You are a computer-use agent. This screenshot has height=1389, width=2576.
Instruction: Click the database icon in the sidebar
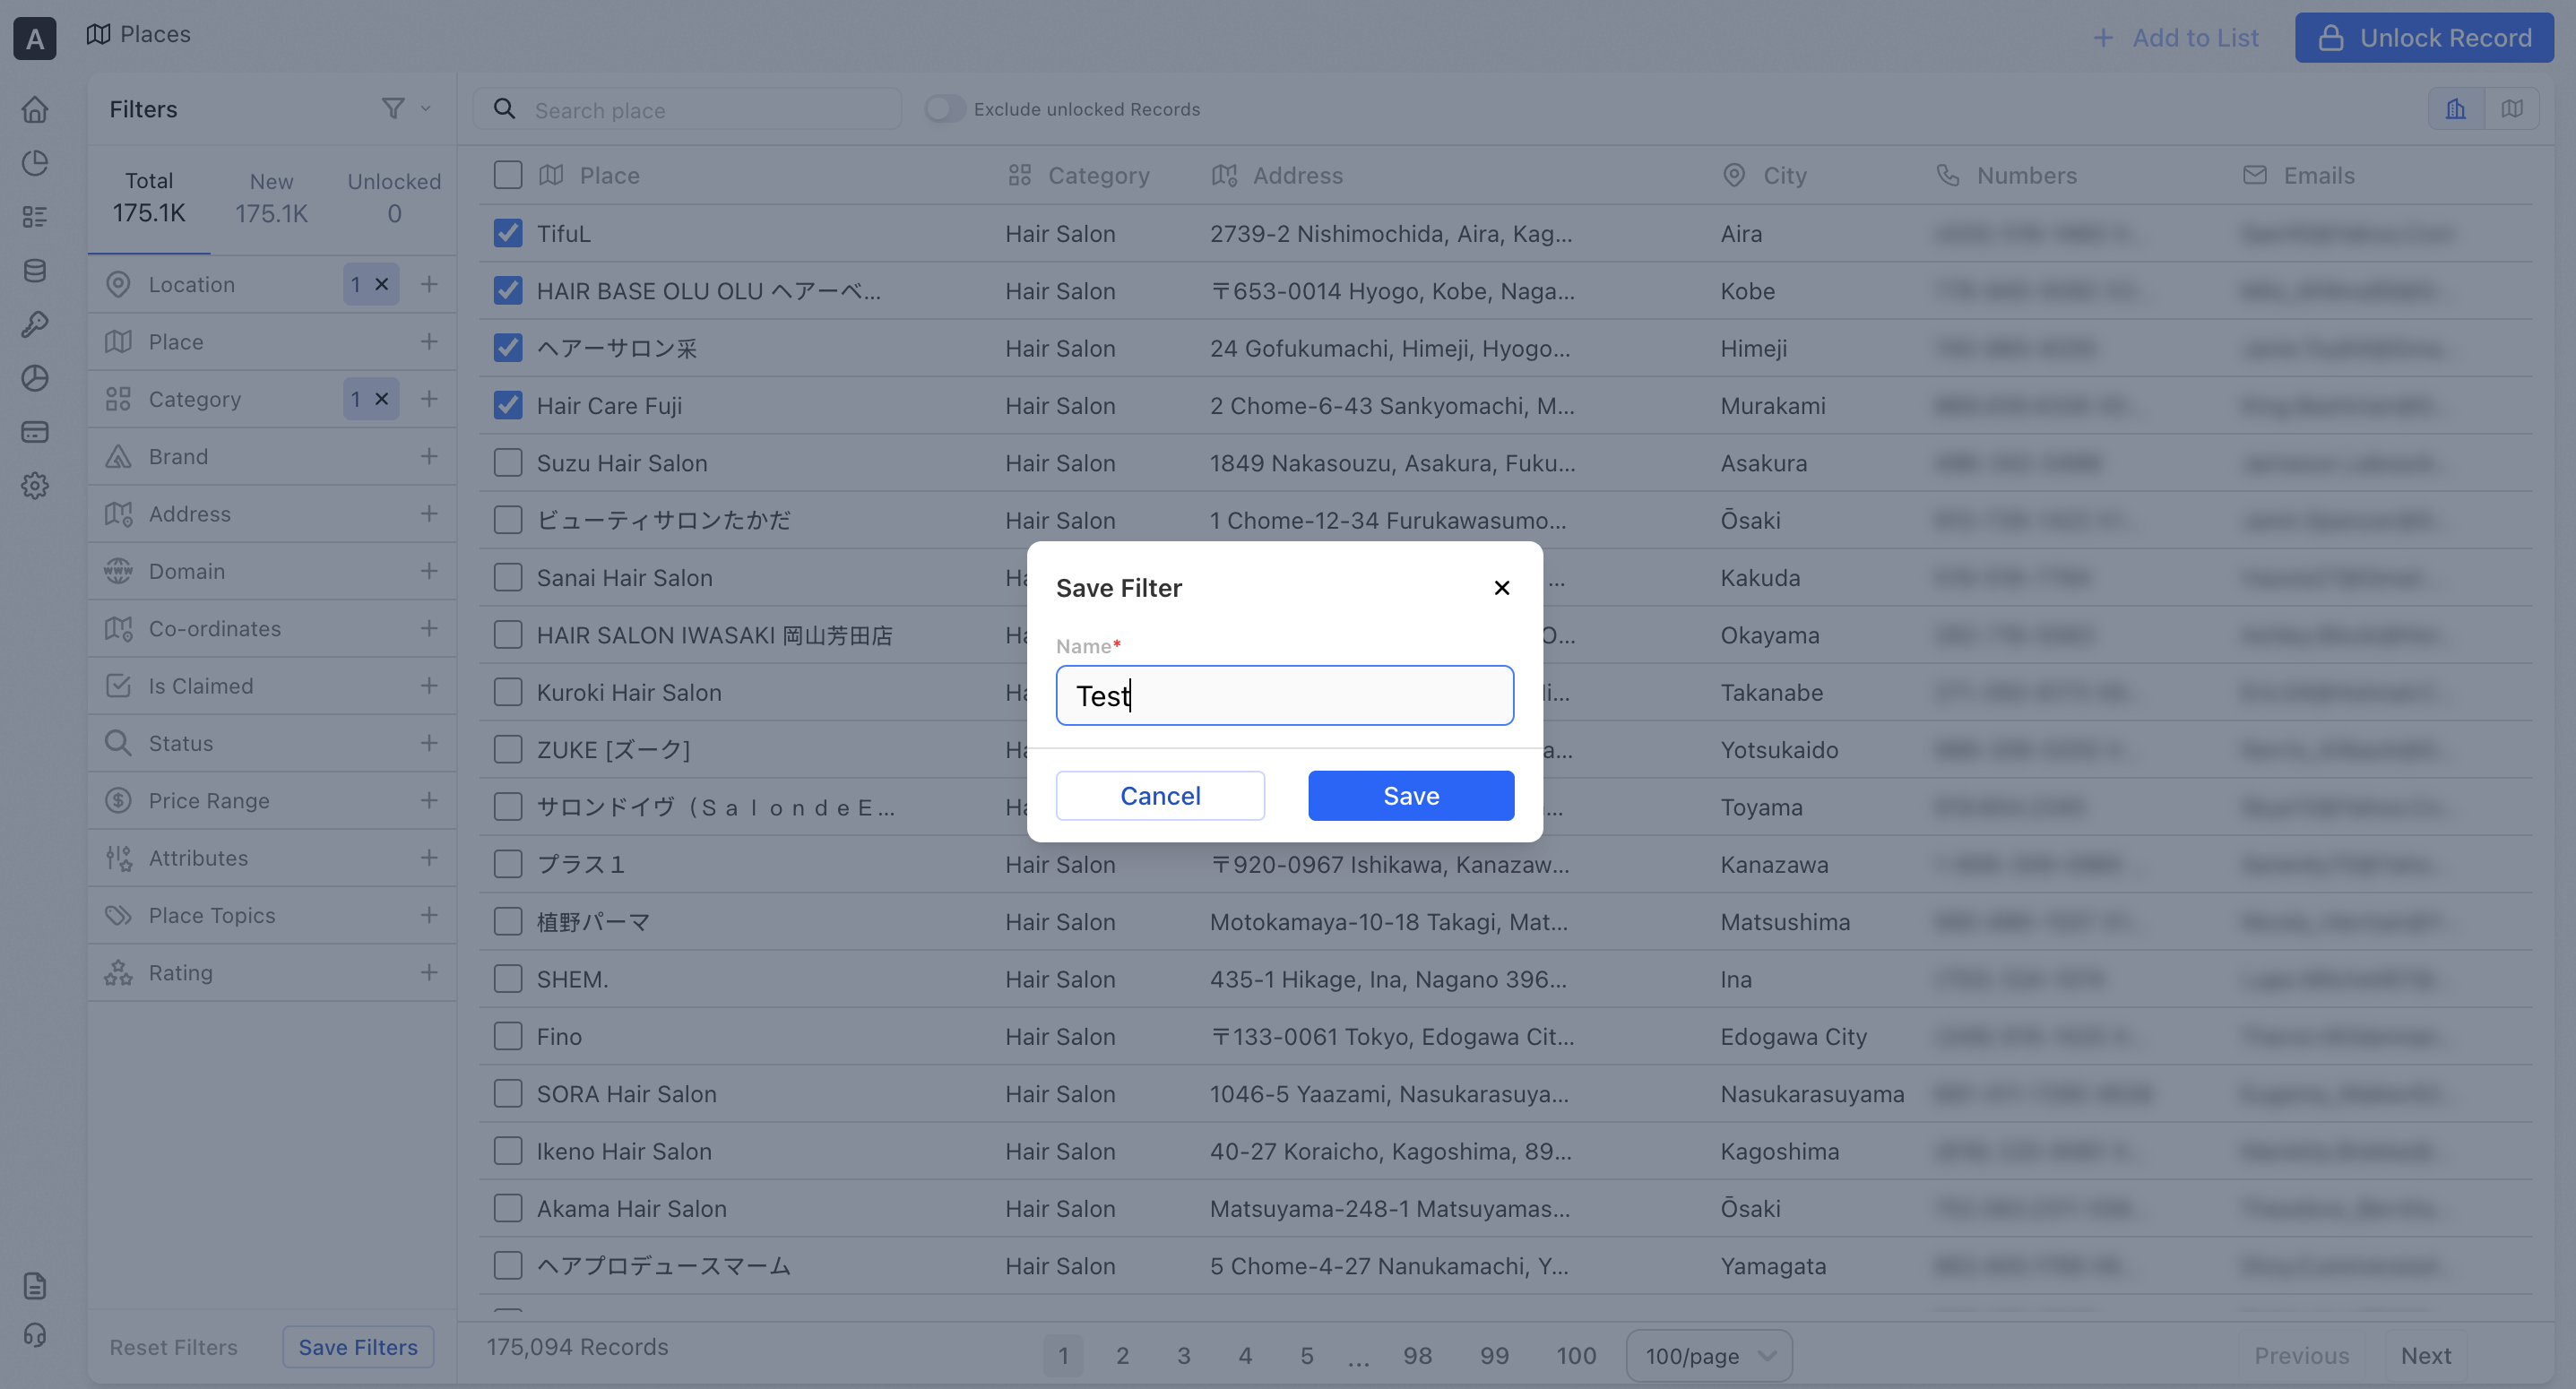(35, 271)
